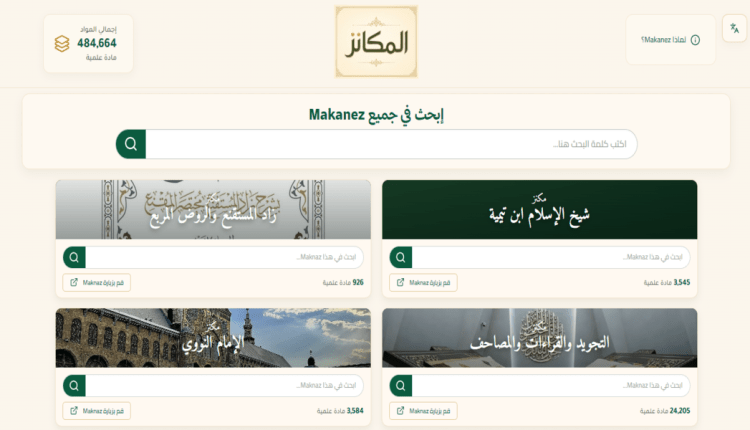Click search icon in الإمام النووي card
Image resolution: width=750 pixels, height=430 pixels.
tap(74, 386)
